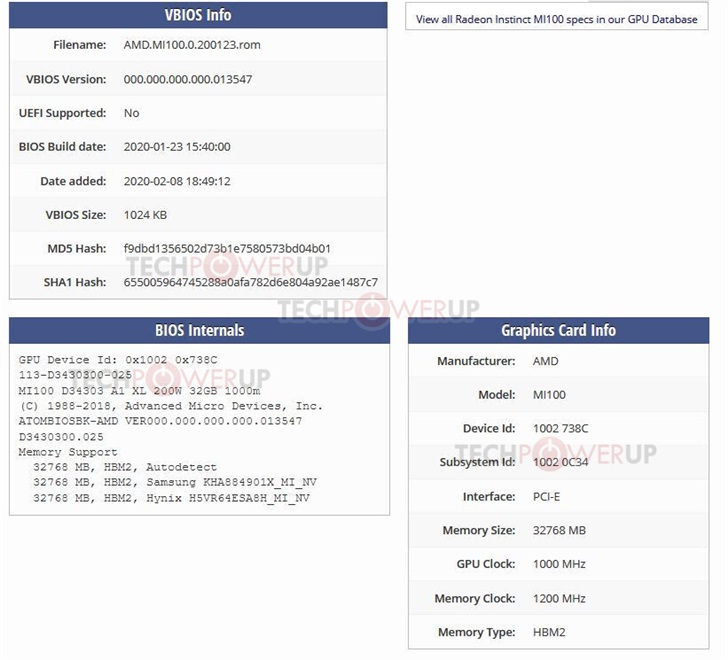Select the HBM2 Autodetect memory line
Viewport: 728px width, 660px height.
[x=125, y=467]
